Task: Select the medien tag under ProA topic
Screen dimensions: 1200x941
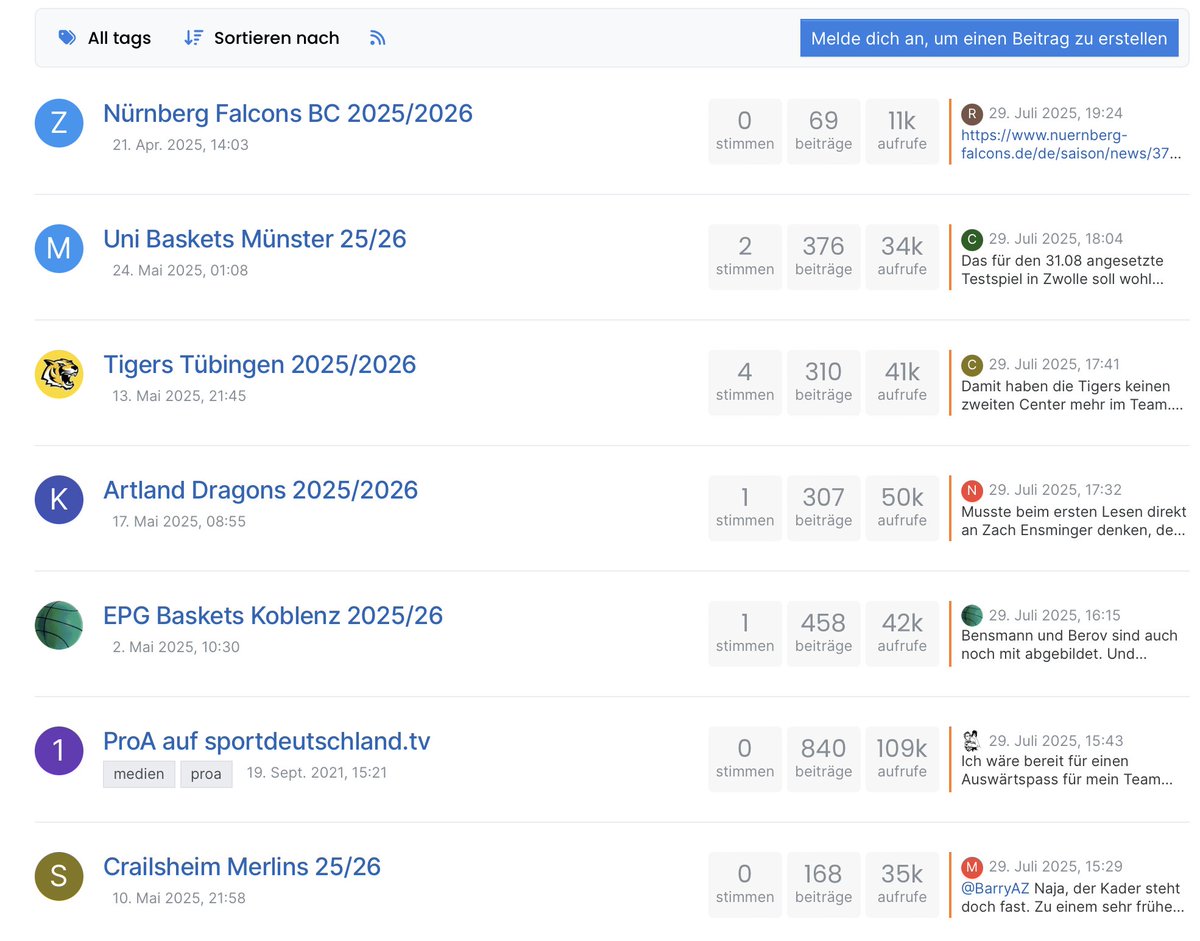Action: click(x=138, y=773)
